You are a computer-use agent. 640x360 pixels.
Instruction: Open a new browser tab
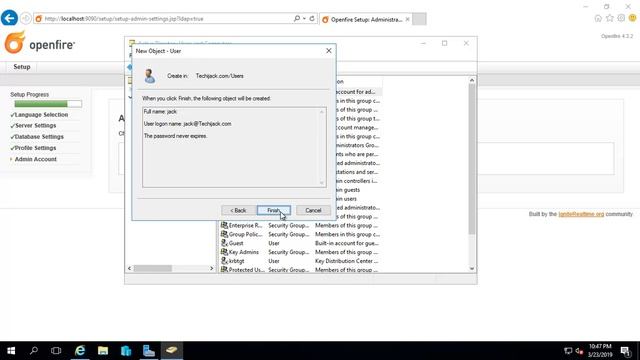point(419,19)
